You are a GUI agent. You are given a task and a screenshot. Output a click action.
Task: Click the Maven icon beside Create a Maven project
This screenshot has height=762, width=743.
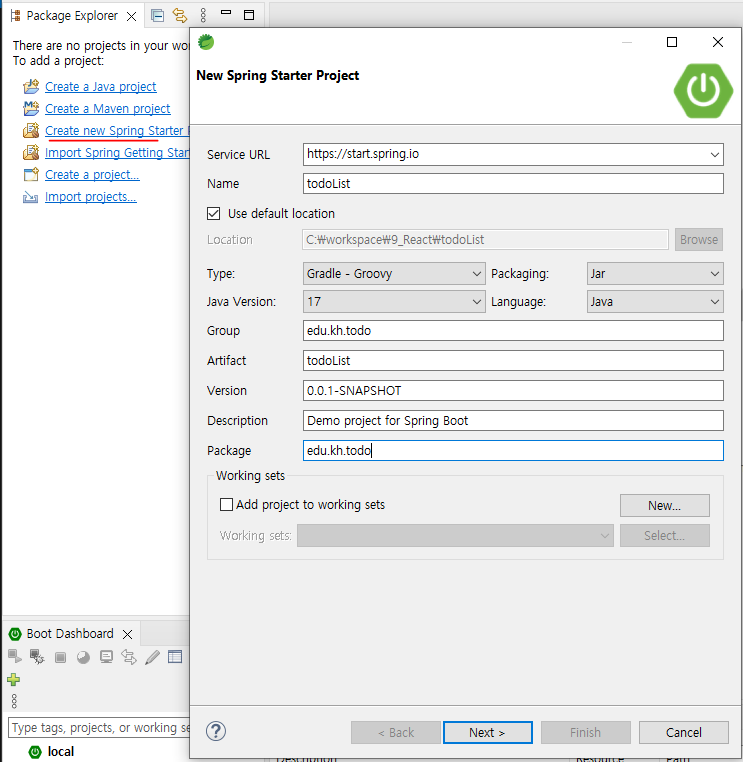click(x=31, y=108)
